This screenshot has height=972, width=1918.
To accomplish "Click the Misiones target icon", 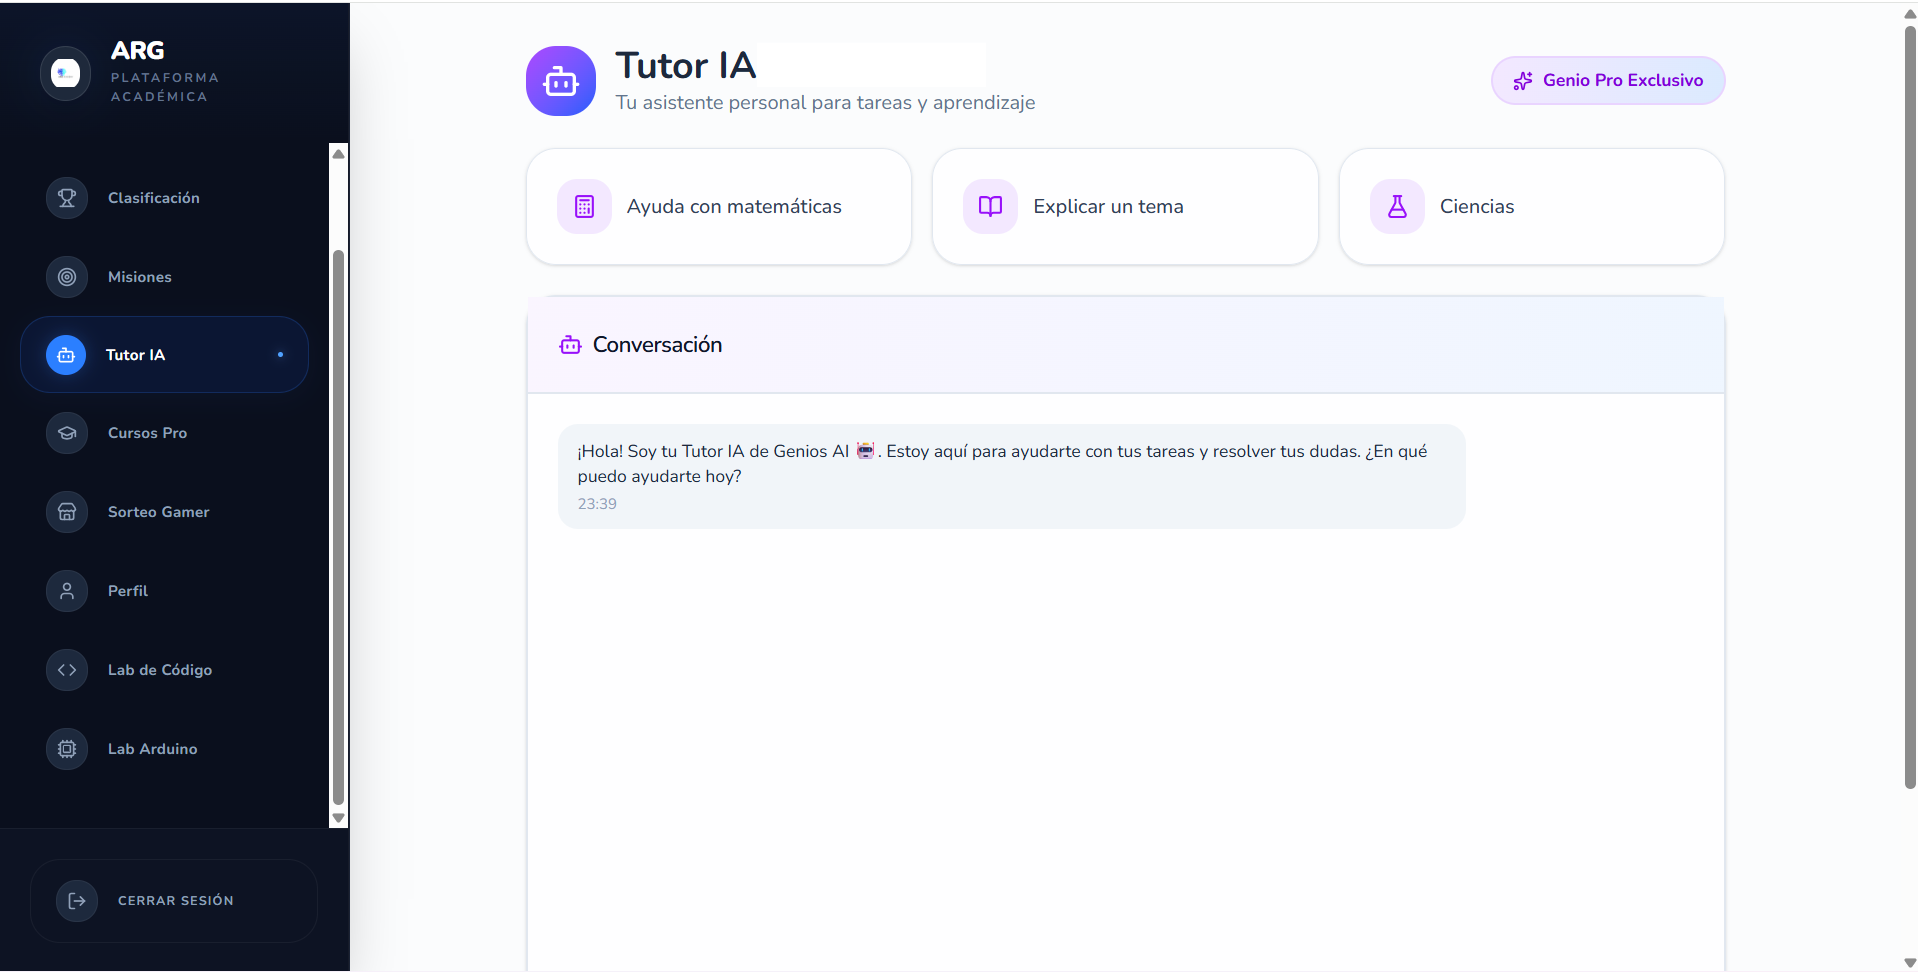I will pos(66,276).
